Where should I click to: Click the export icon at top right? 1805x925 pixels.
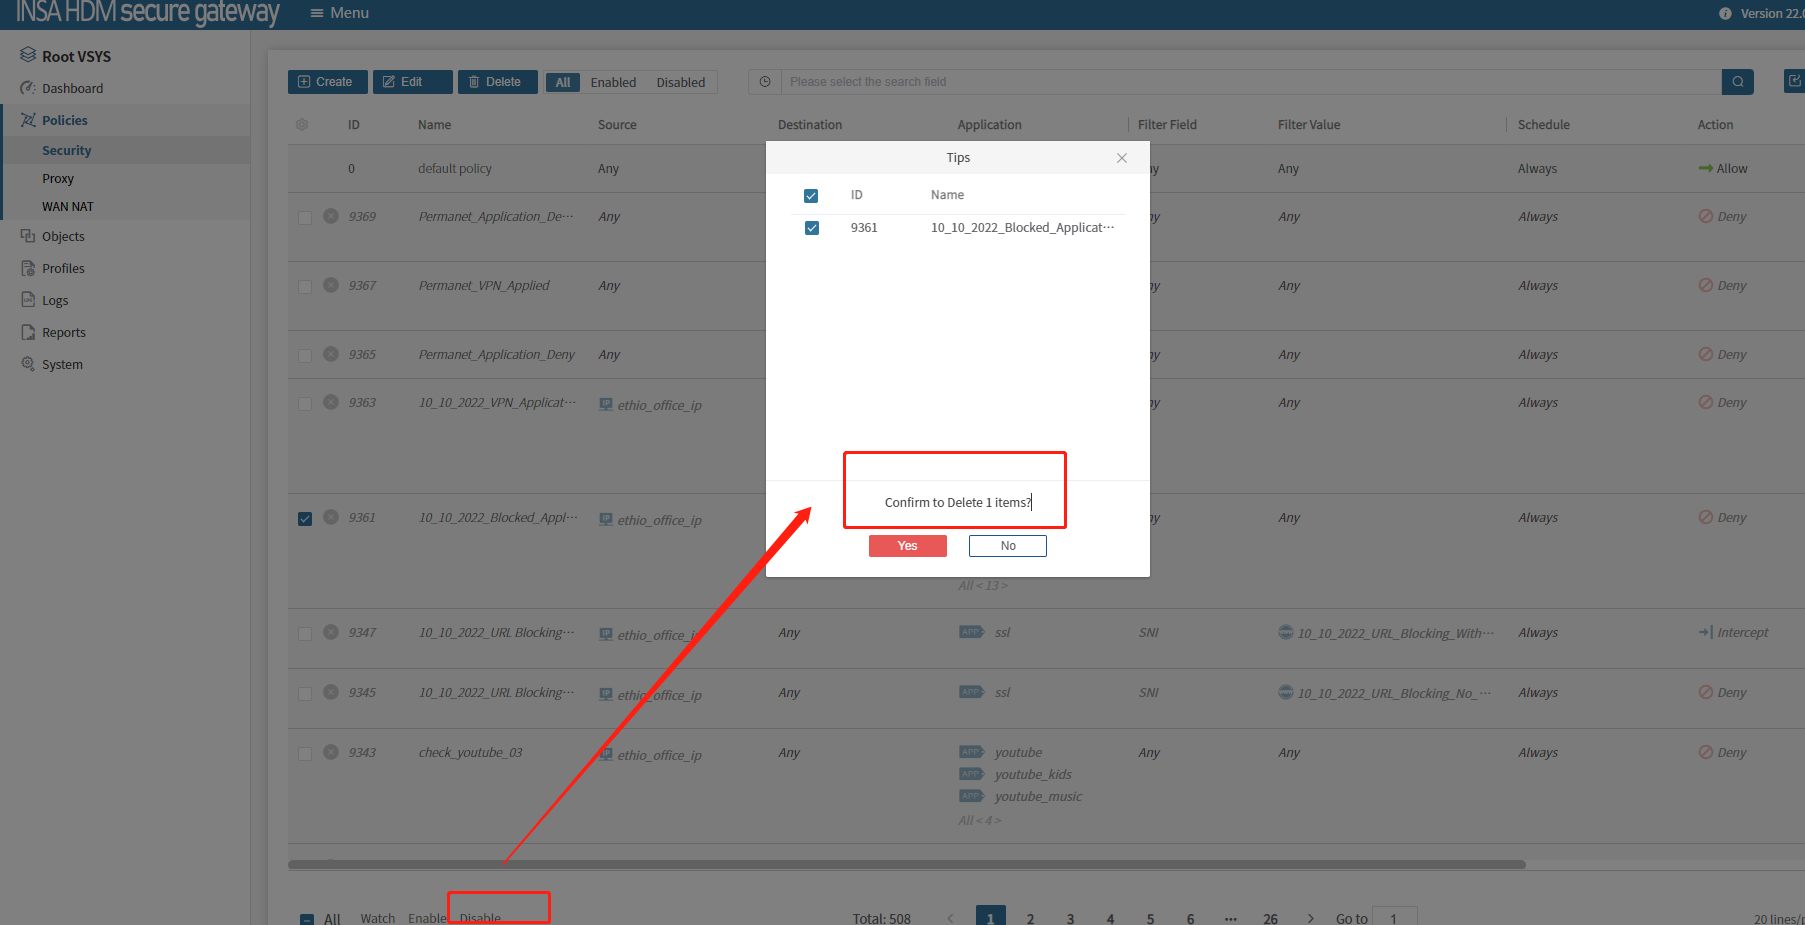tap(1794, 81)
